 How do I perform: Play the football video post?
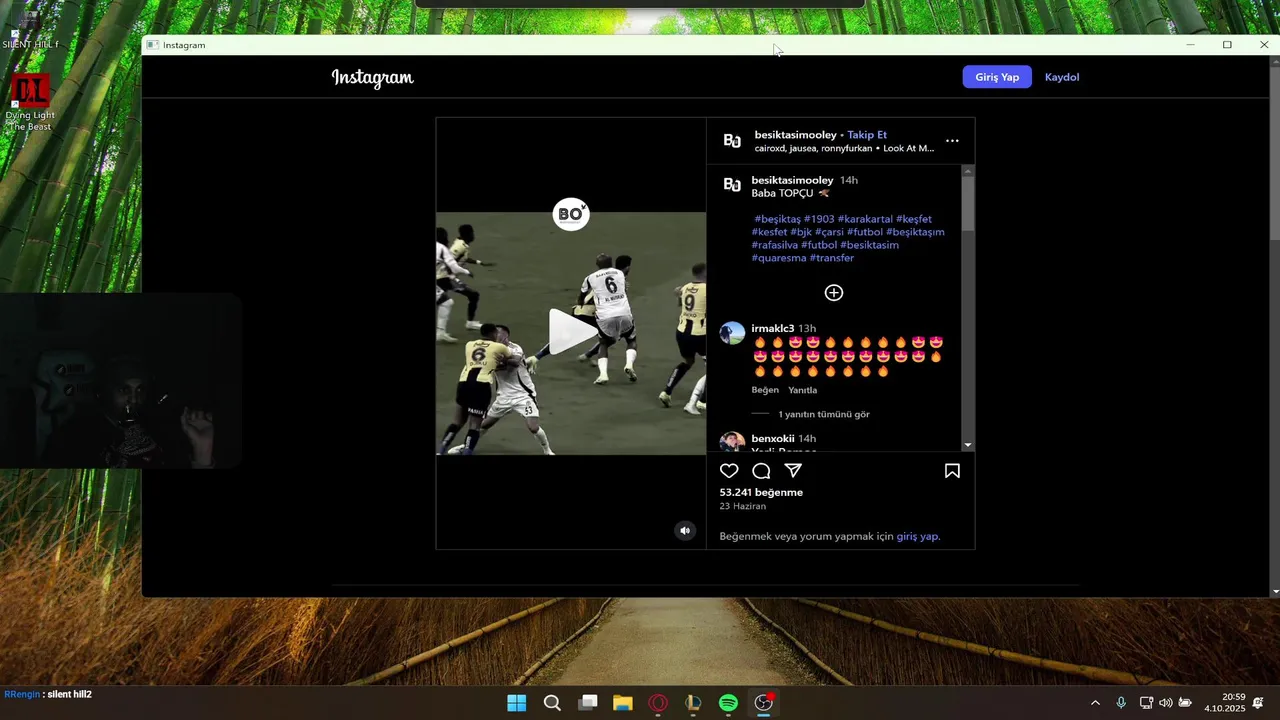click(571, 331)
